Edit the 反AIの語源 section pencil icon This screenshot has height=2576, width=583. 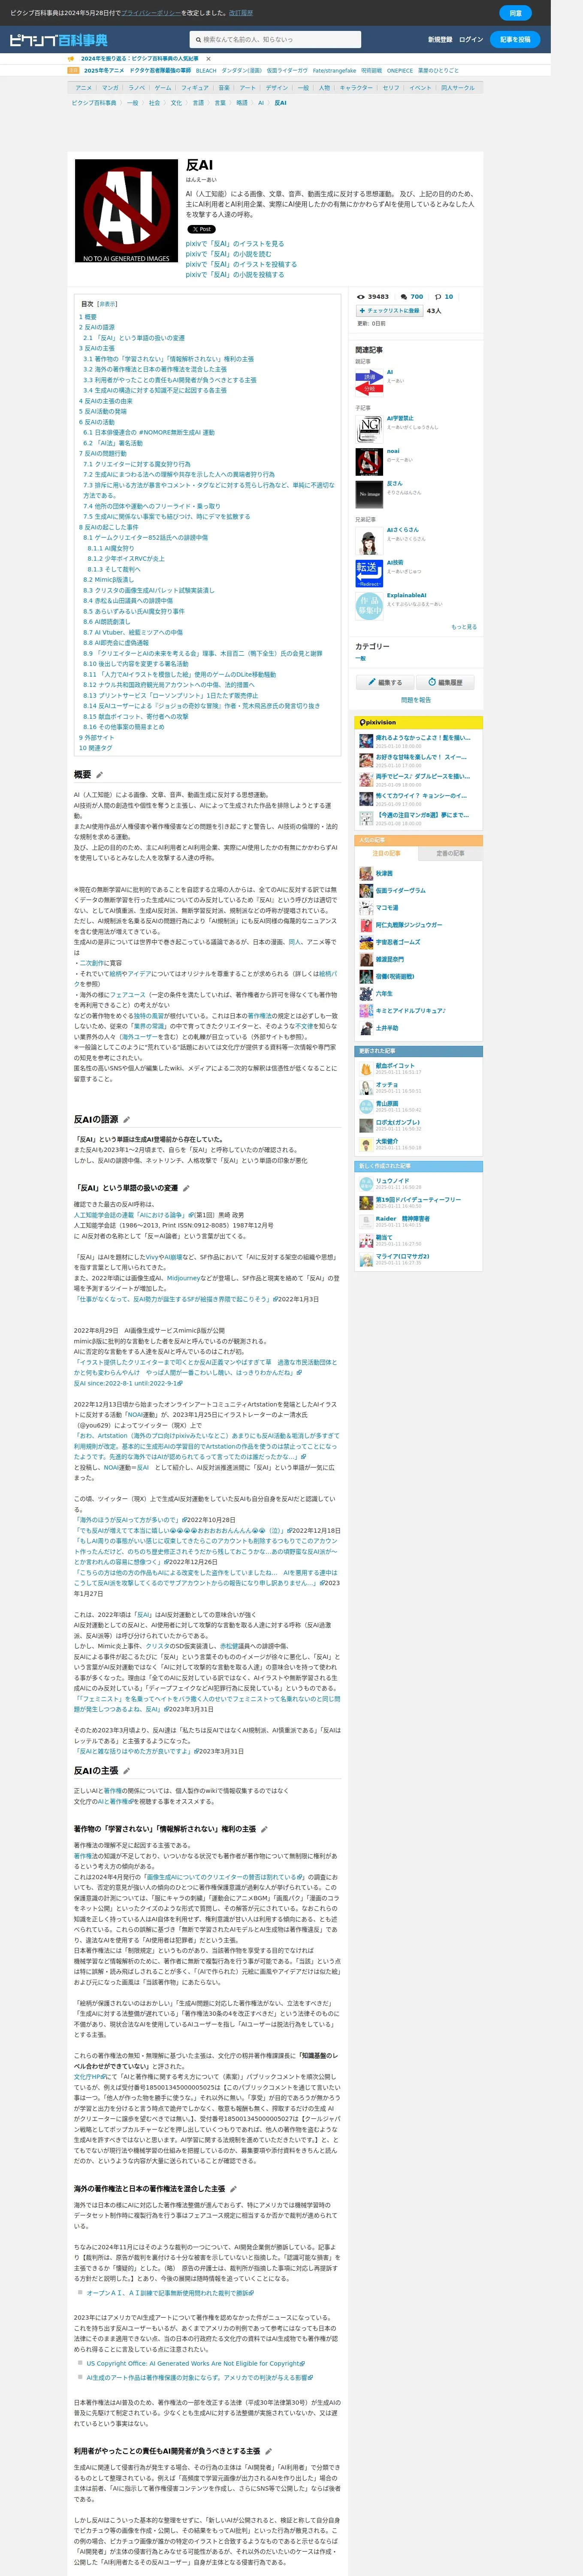click(126, 1120)
